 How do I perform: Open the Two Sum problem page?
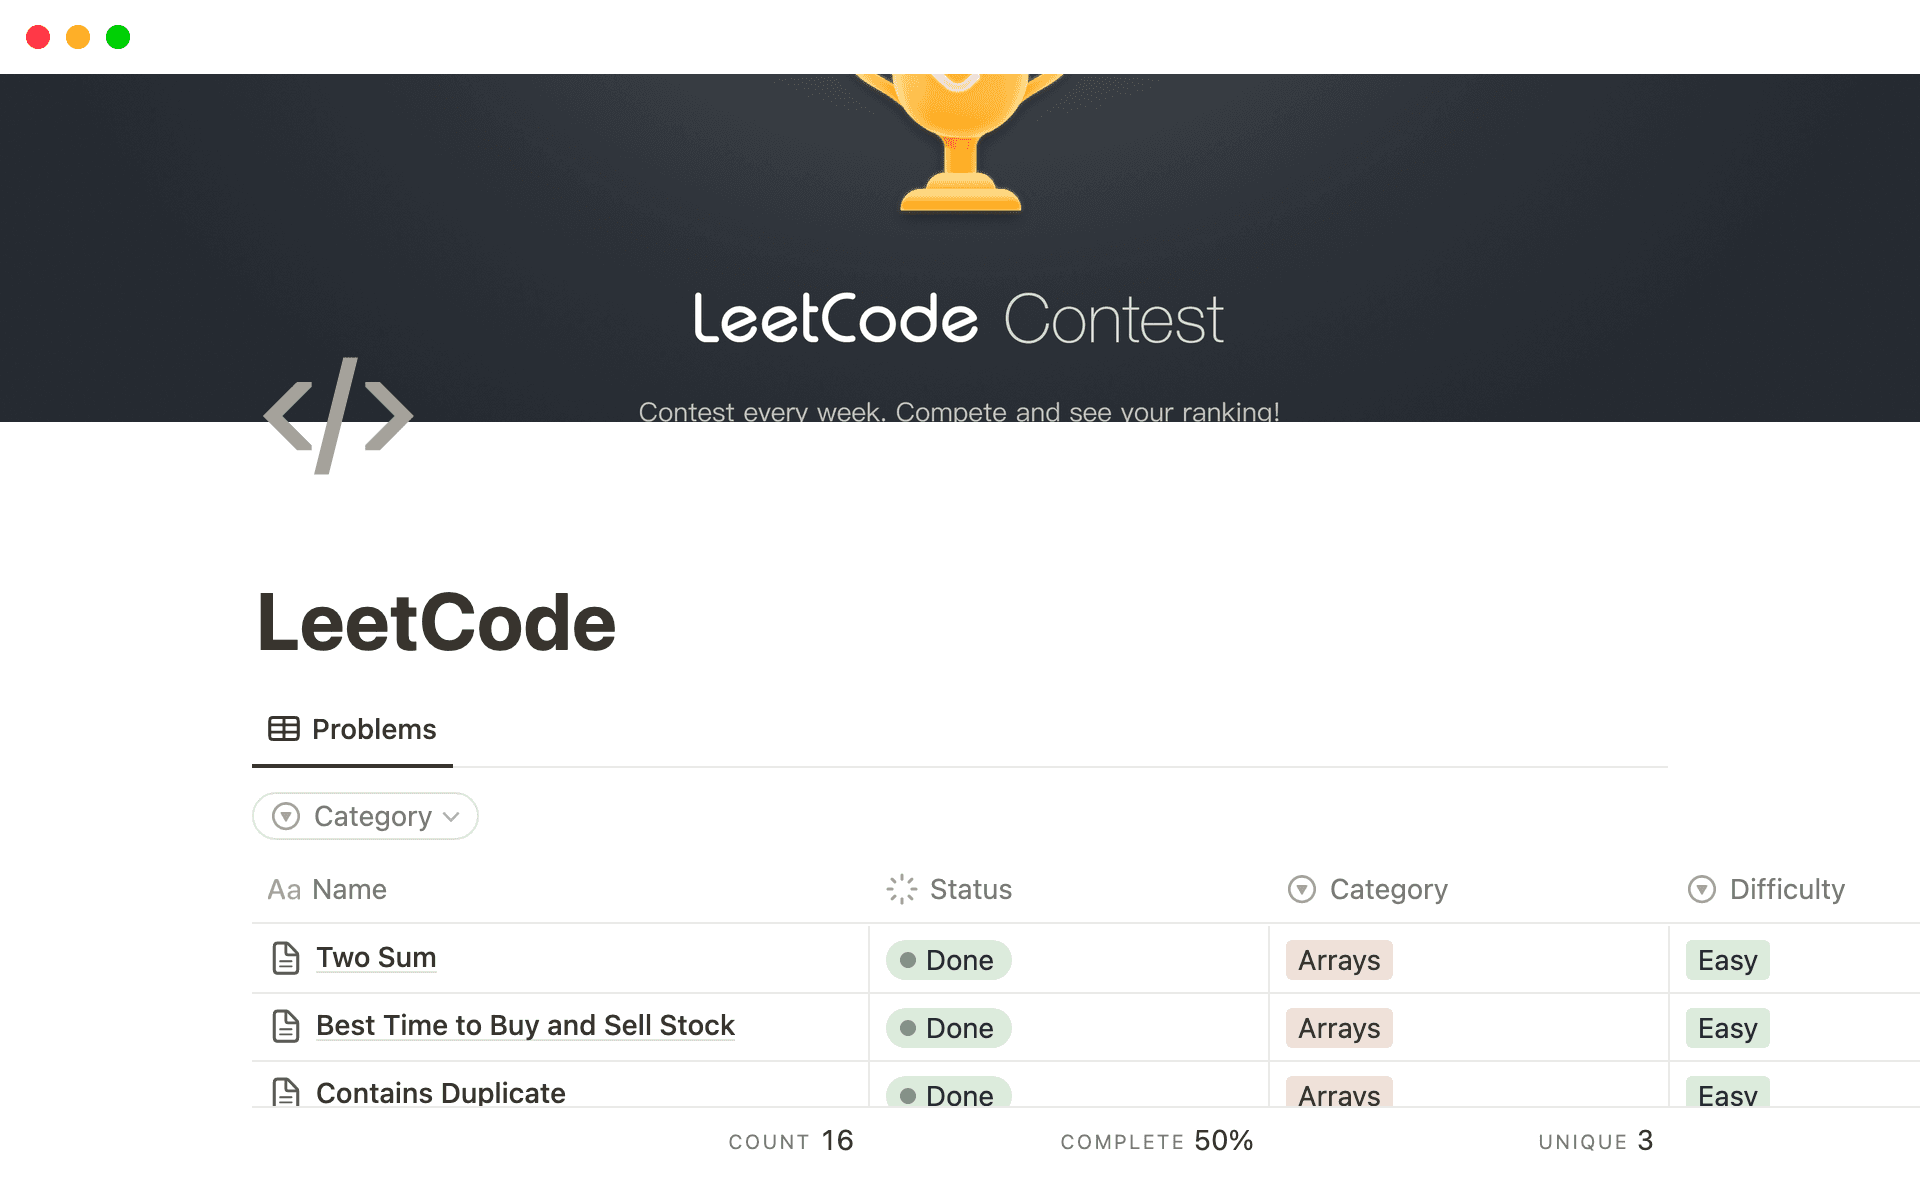tap(376, 957)
